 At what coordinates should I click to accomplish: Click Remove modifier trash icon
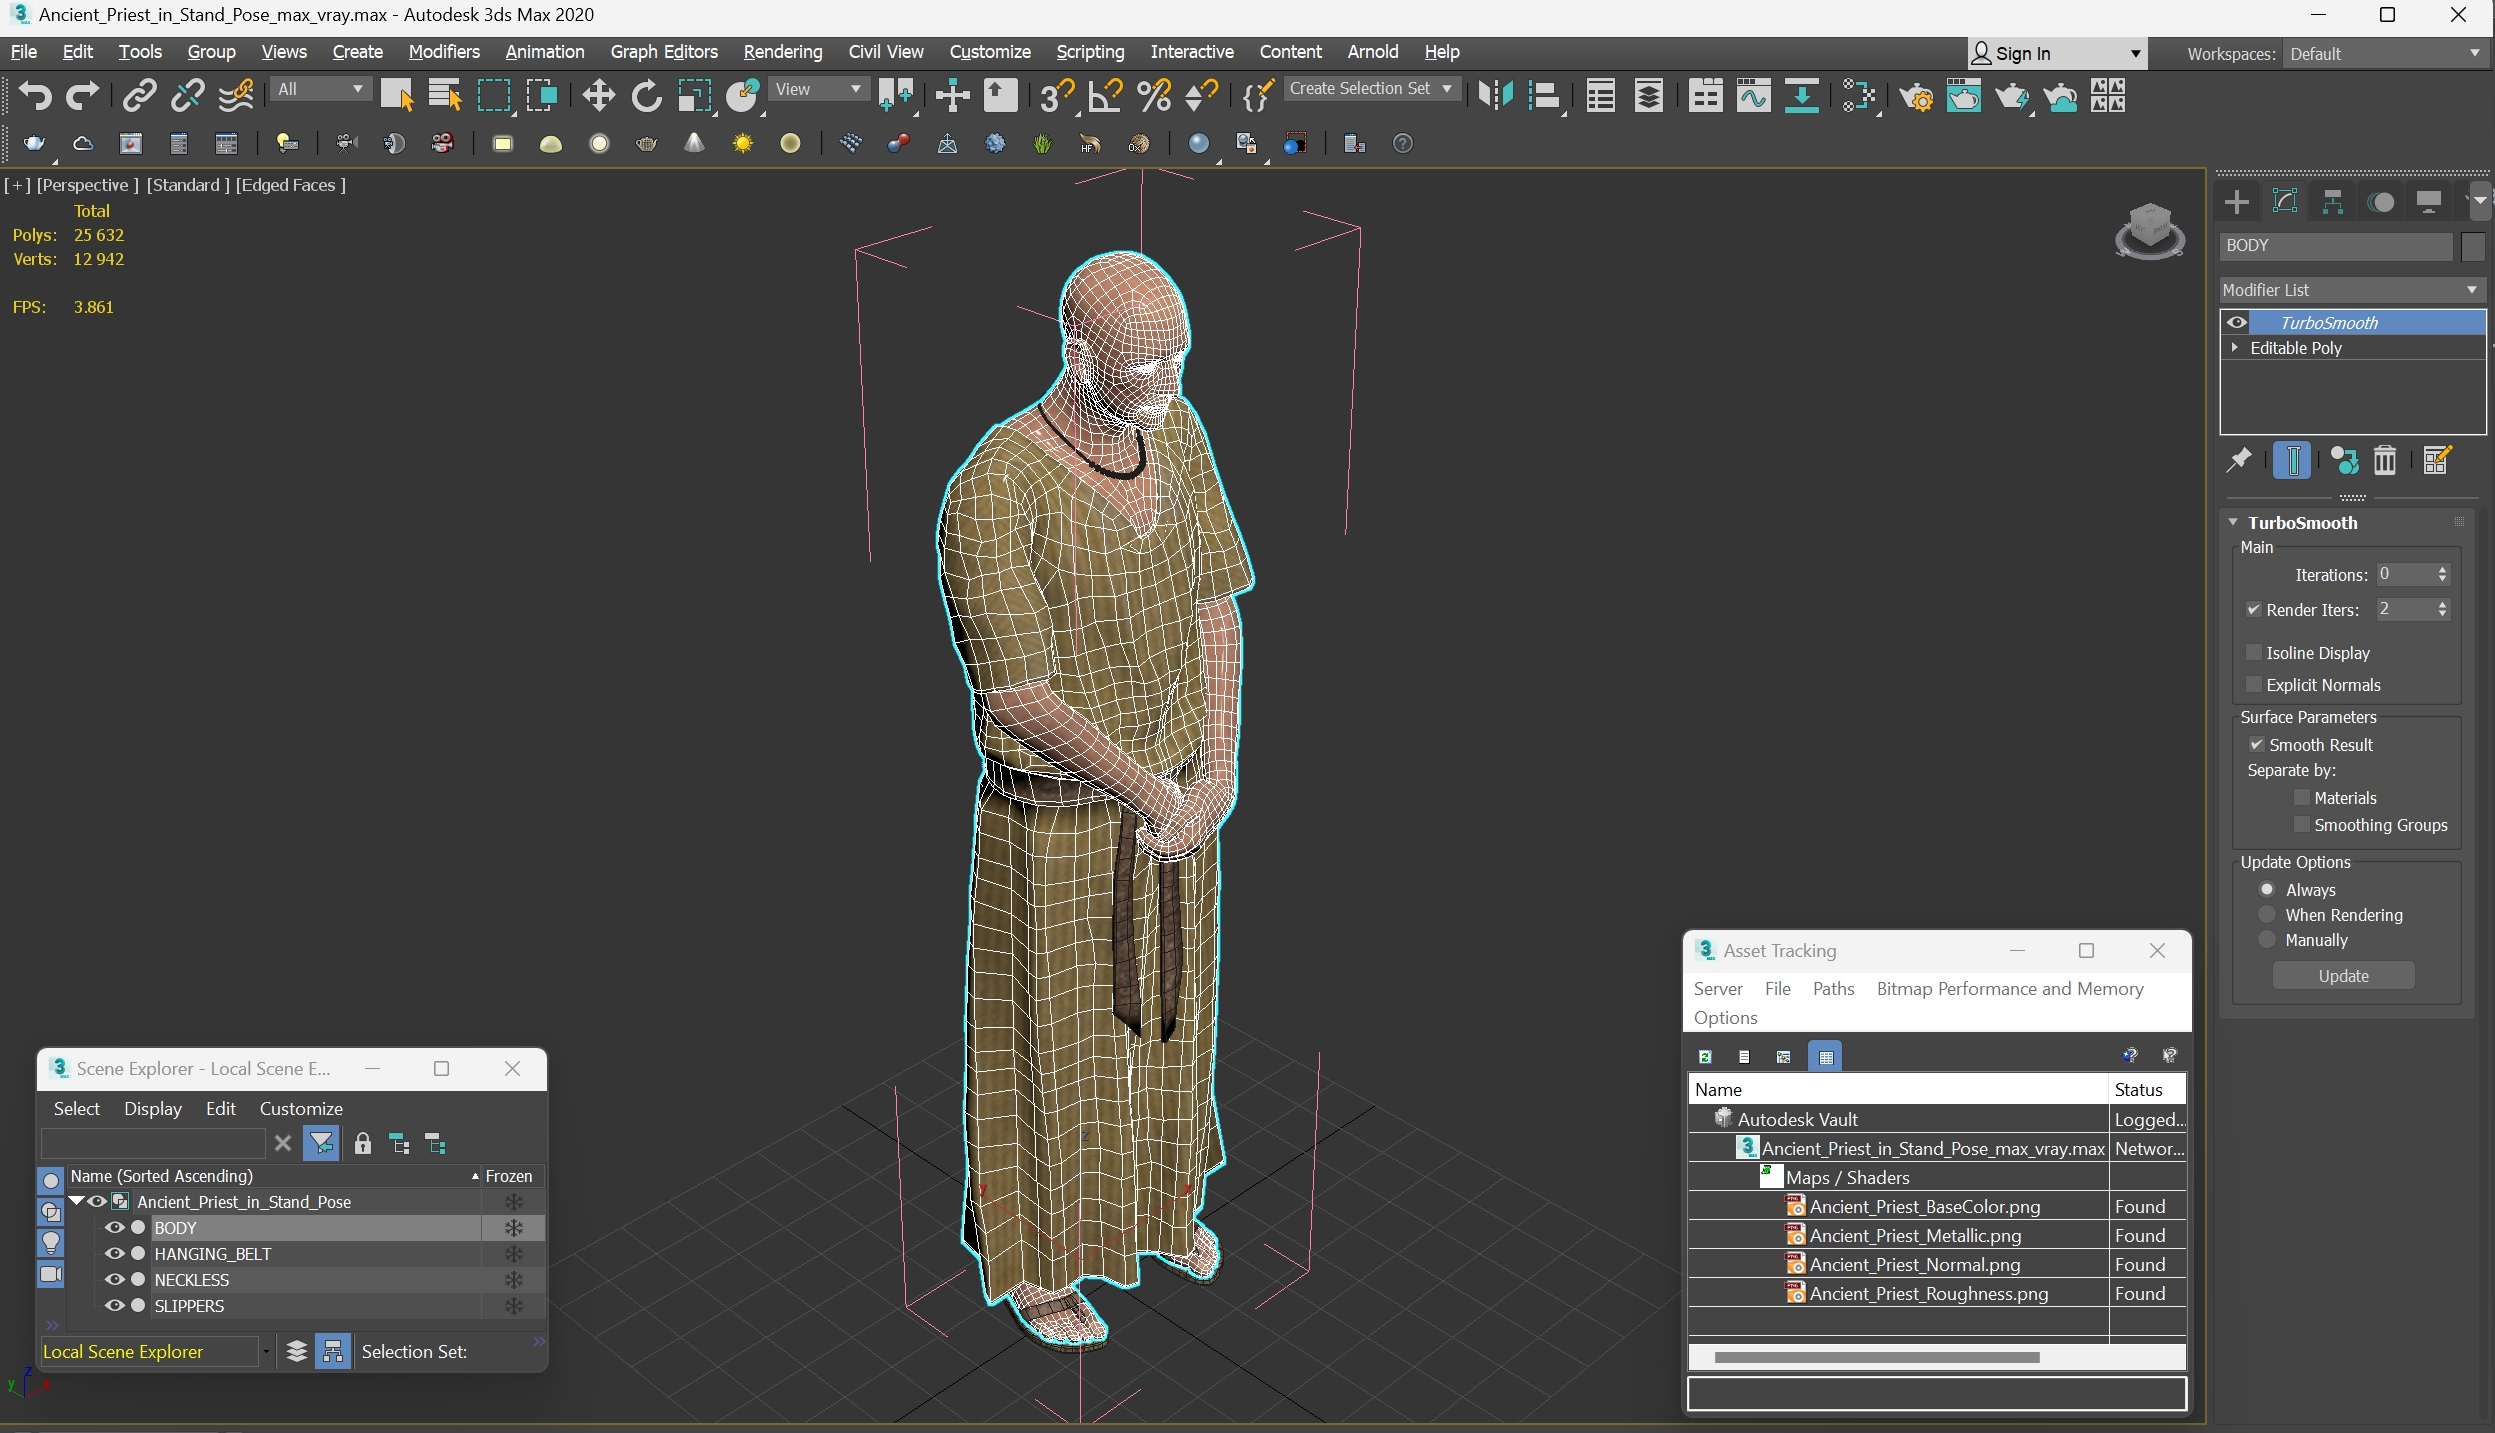click(2385, 460)
